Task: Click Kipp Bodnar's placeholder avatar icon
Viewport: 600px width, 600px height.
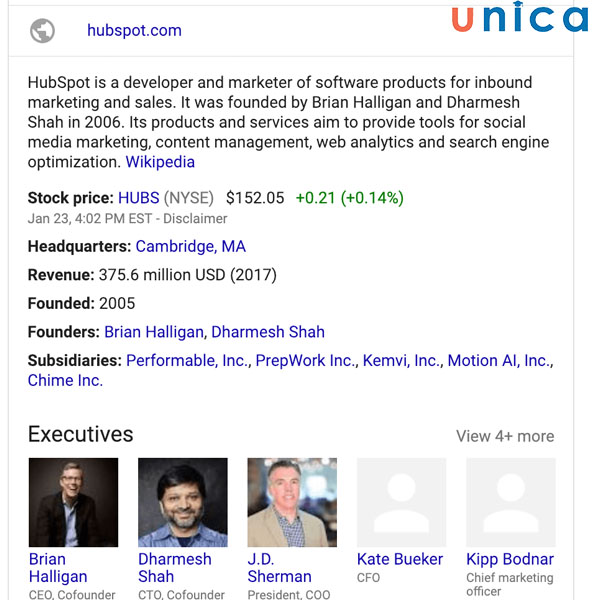Action: 510,502
